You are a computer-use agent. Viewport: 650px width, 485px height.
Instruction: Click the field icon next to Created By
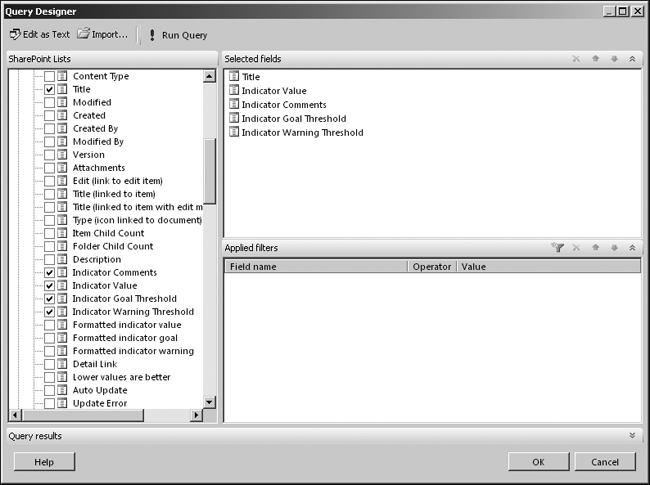point(62,129)
